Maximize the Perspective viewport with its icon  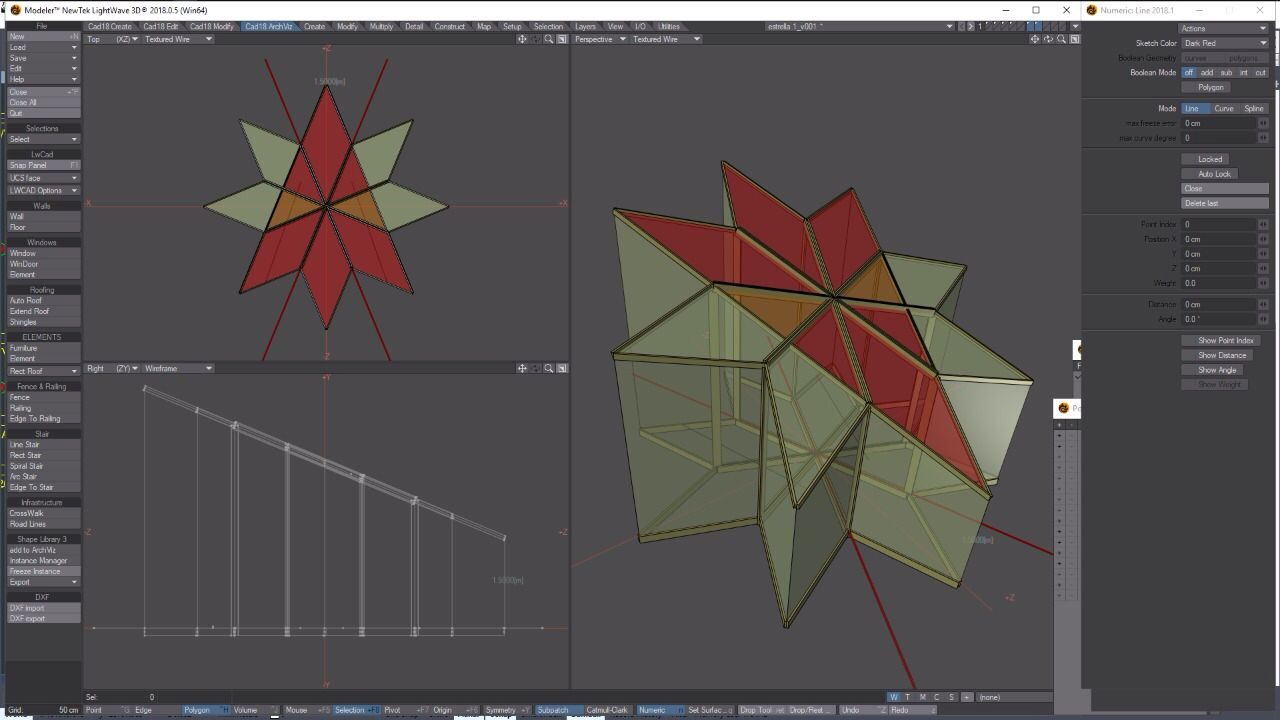1075,39
